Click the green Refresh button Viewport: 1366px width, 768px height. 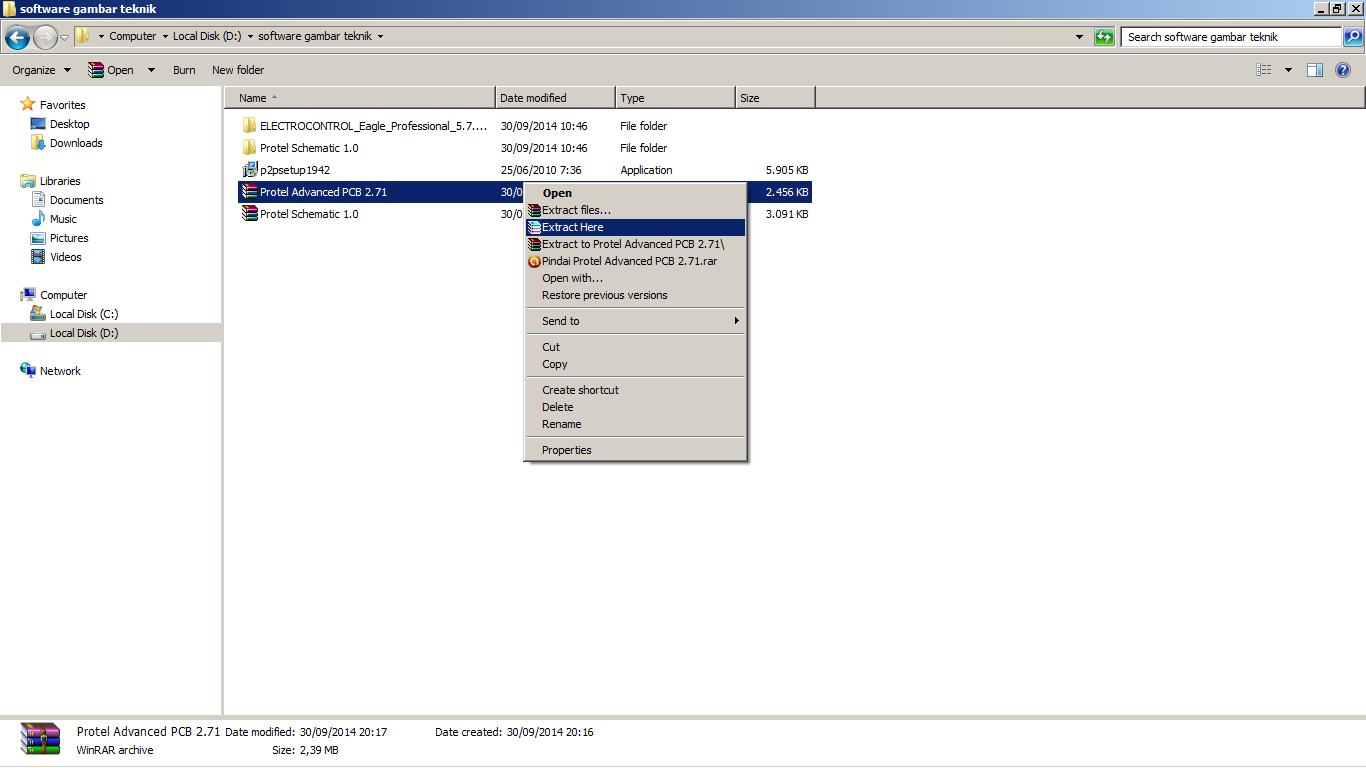(1104, 37)
